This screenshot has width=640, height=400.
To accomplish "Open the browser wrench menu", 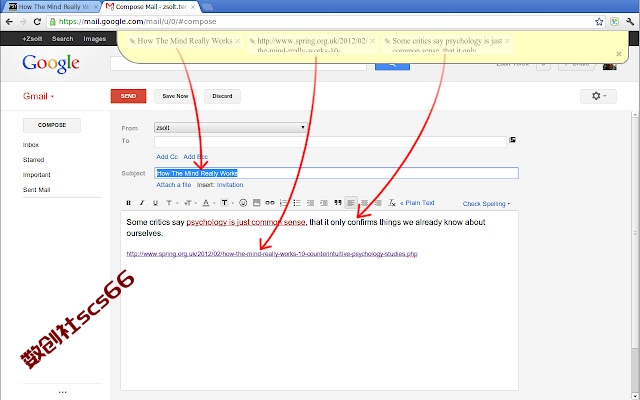I will 630,22.
